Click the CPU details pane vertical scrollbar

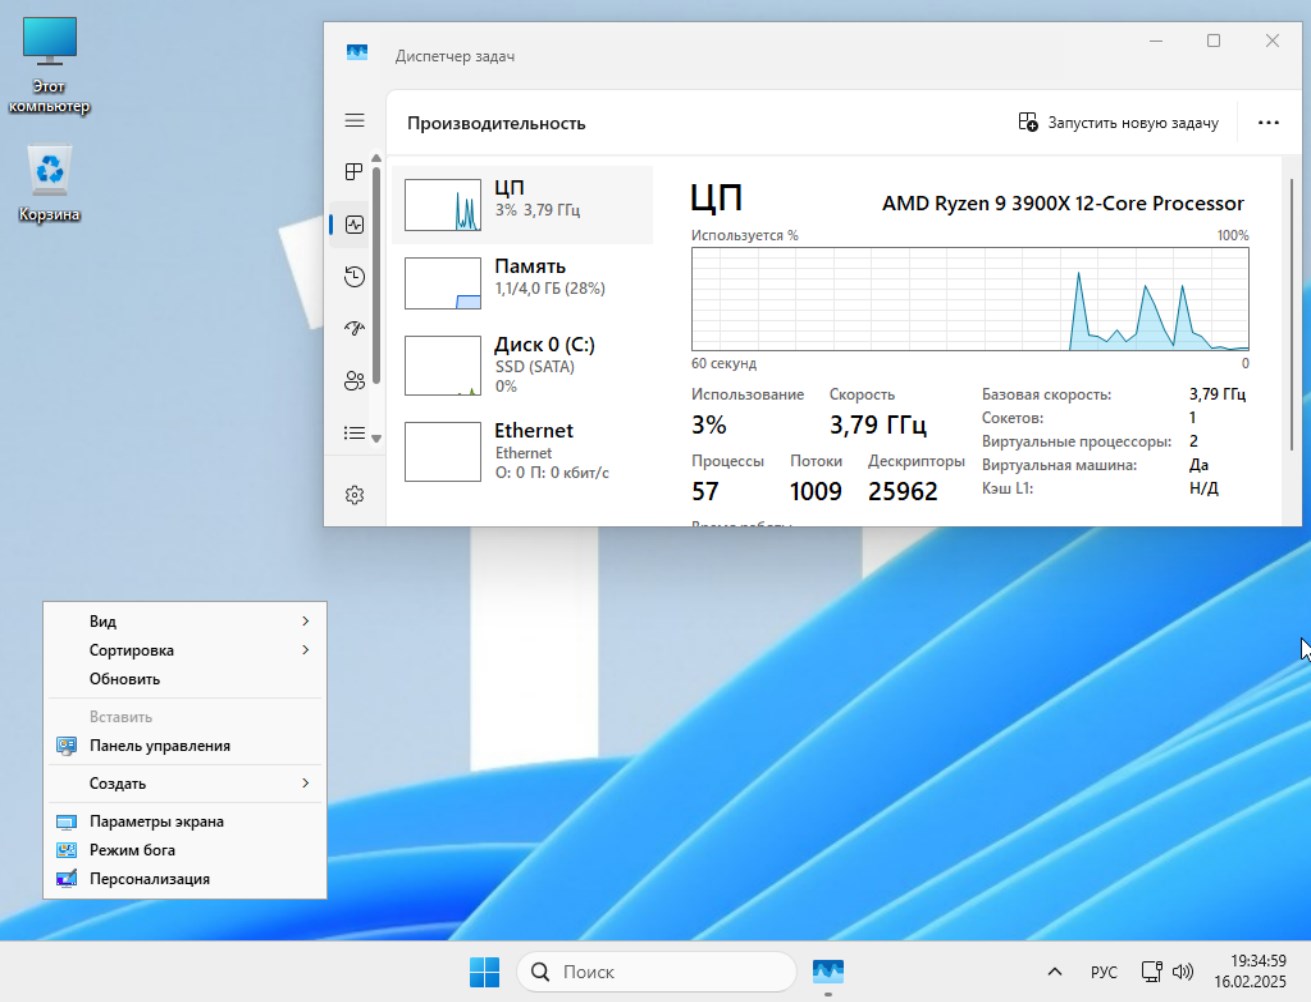coord(1292,314)
